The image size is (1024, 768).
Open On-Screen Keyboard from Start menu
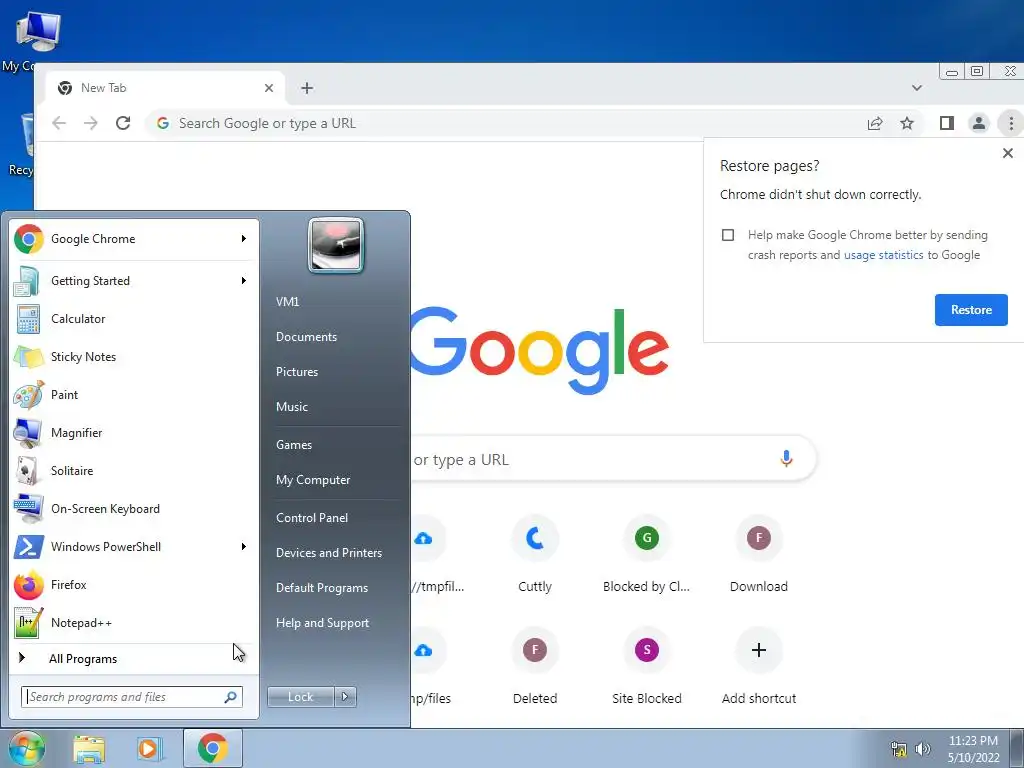tap(131, 508)
